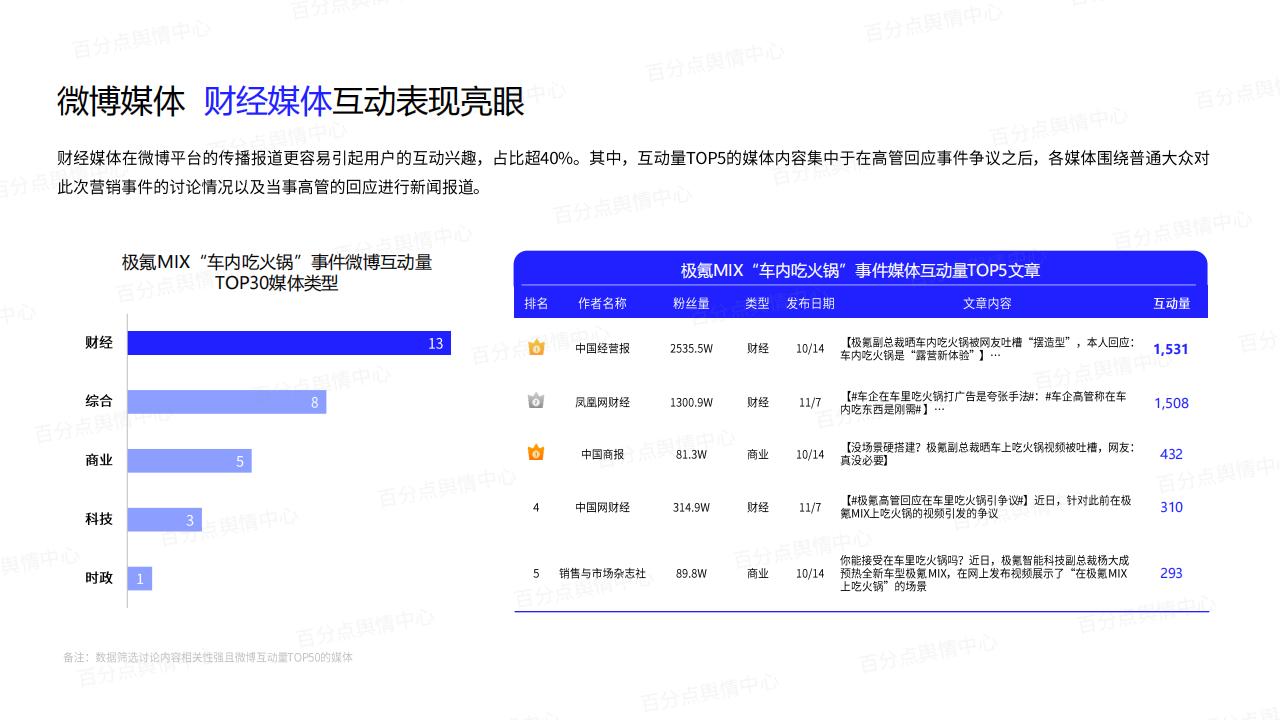
Task: Click the footnote 备注：数据筛选讨论内容相关性强
Action: 208,657
